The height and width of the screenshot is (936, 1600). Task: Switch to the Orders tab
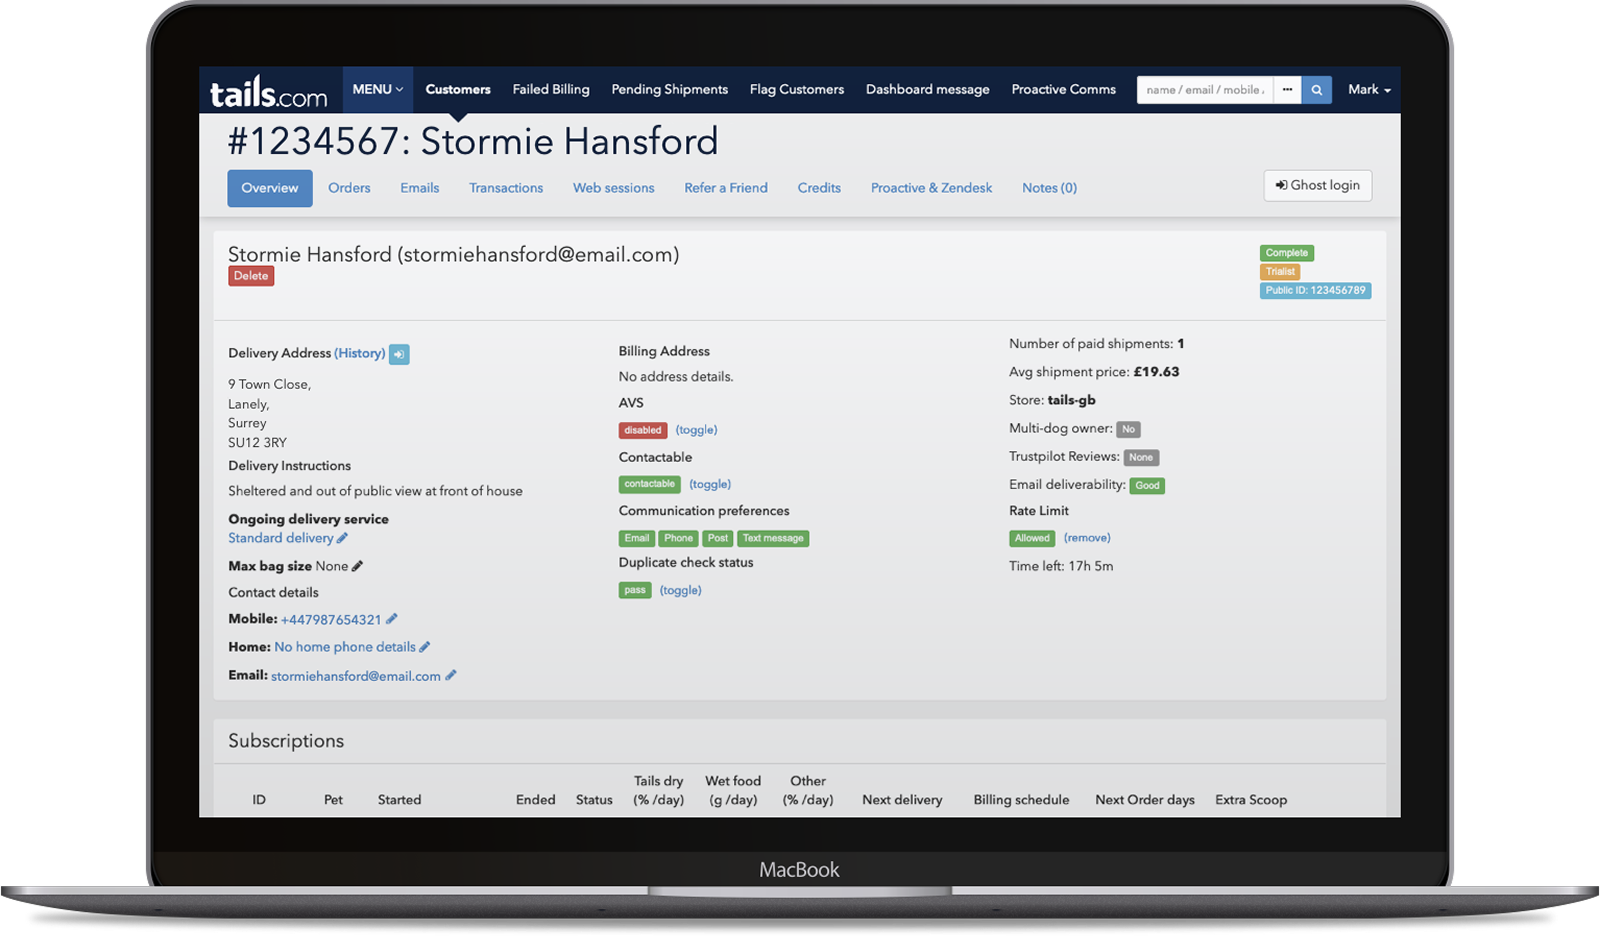(x=349, y=188)
